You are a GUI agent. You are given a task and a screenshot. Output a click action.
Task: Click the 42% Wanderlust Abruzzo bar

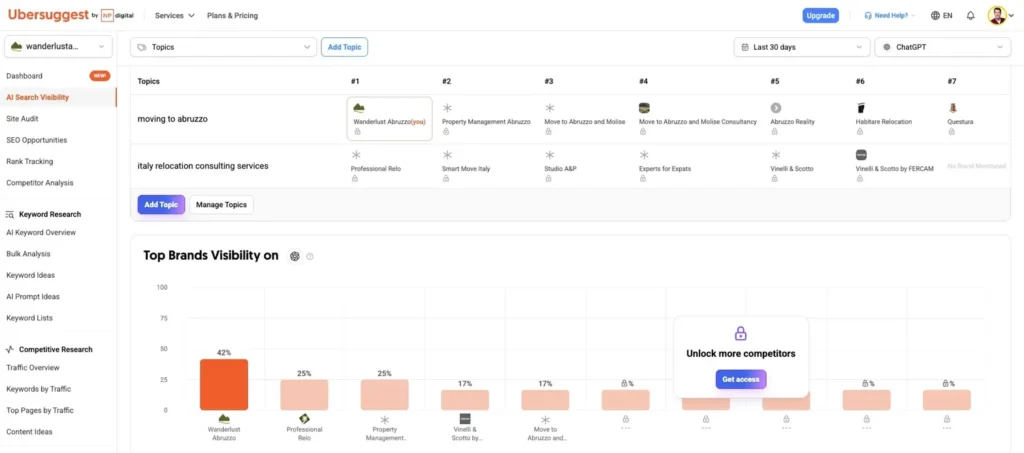[224, 384]
